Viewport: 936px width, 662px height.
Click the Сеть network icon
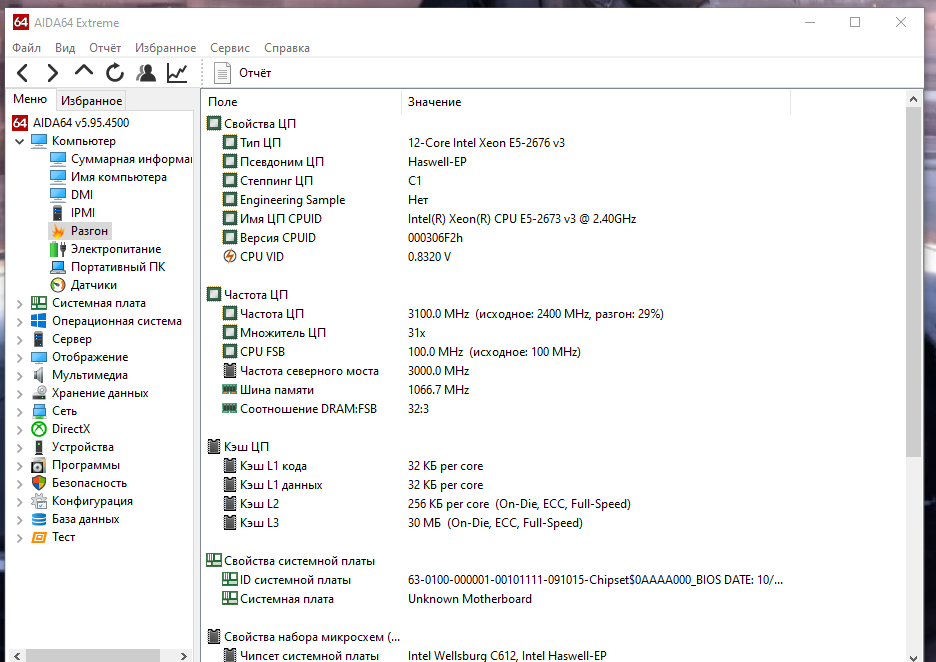(x=39, y=411)
